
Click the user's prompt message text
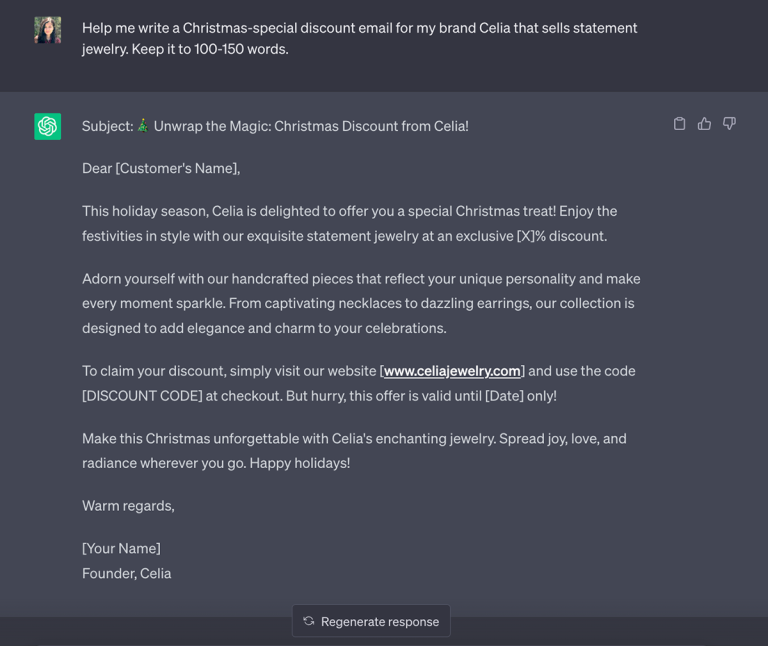click(x=360, y=38)
